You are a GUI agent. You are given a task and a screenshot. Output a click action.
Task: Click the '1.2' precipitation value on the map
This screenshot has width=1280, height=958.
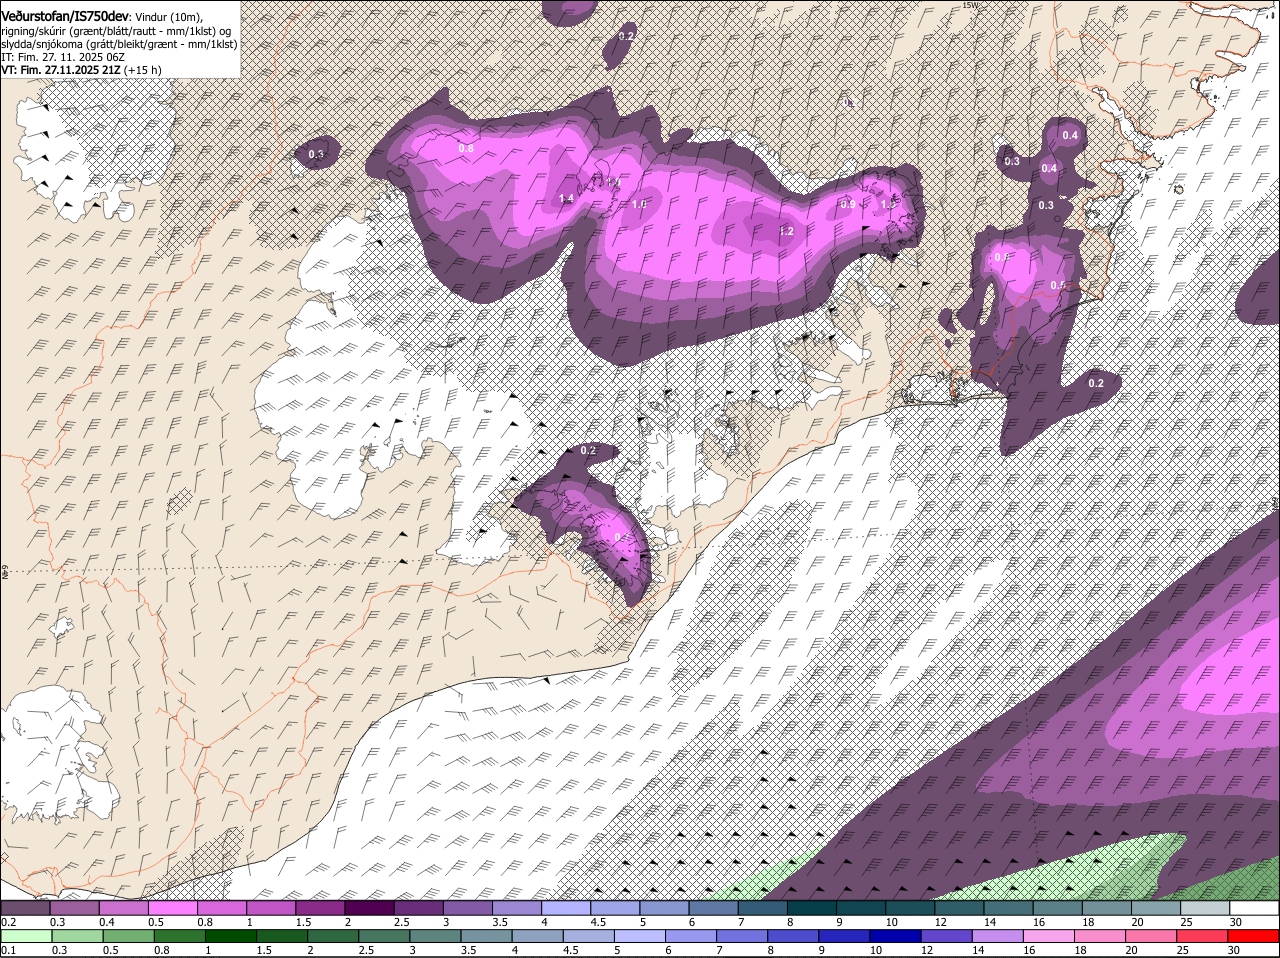point(786,231)
